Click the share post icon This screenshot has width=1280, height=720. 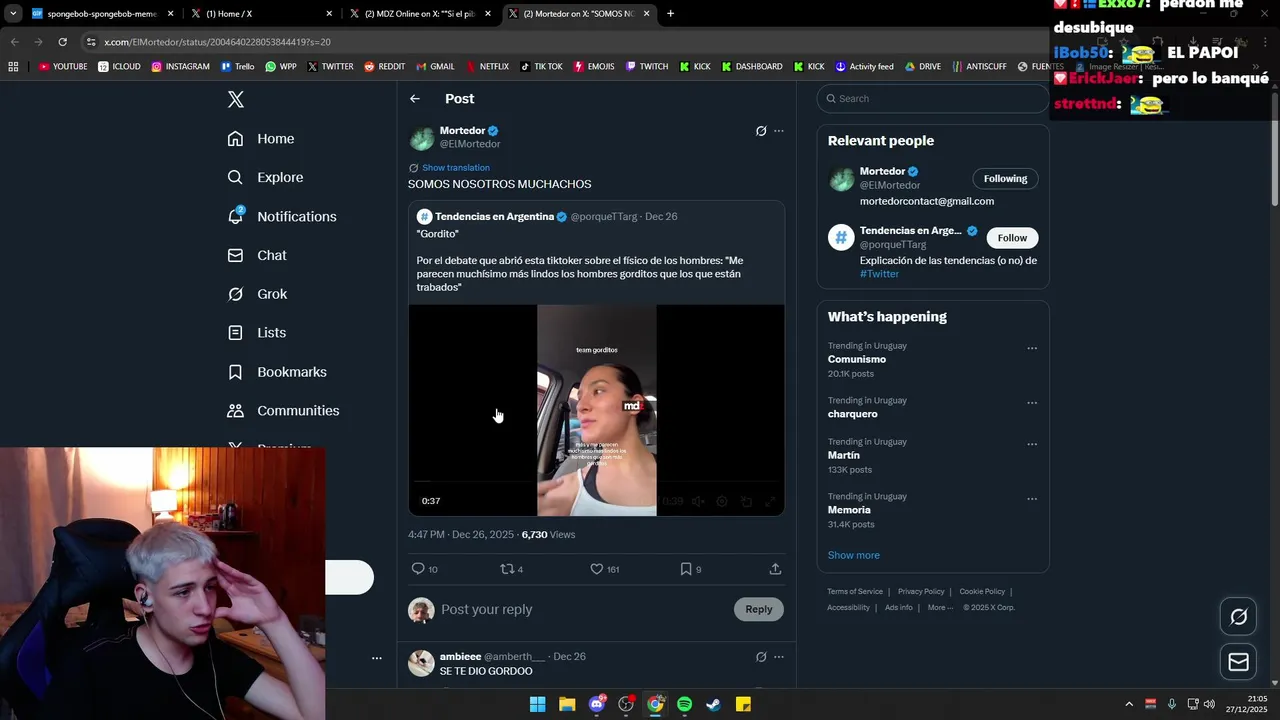775,569
